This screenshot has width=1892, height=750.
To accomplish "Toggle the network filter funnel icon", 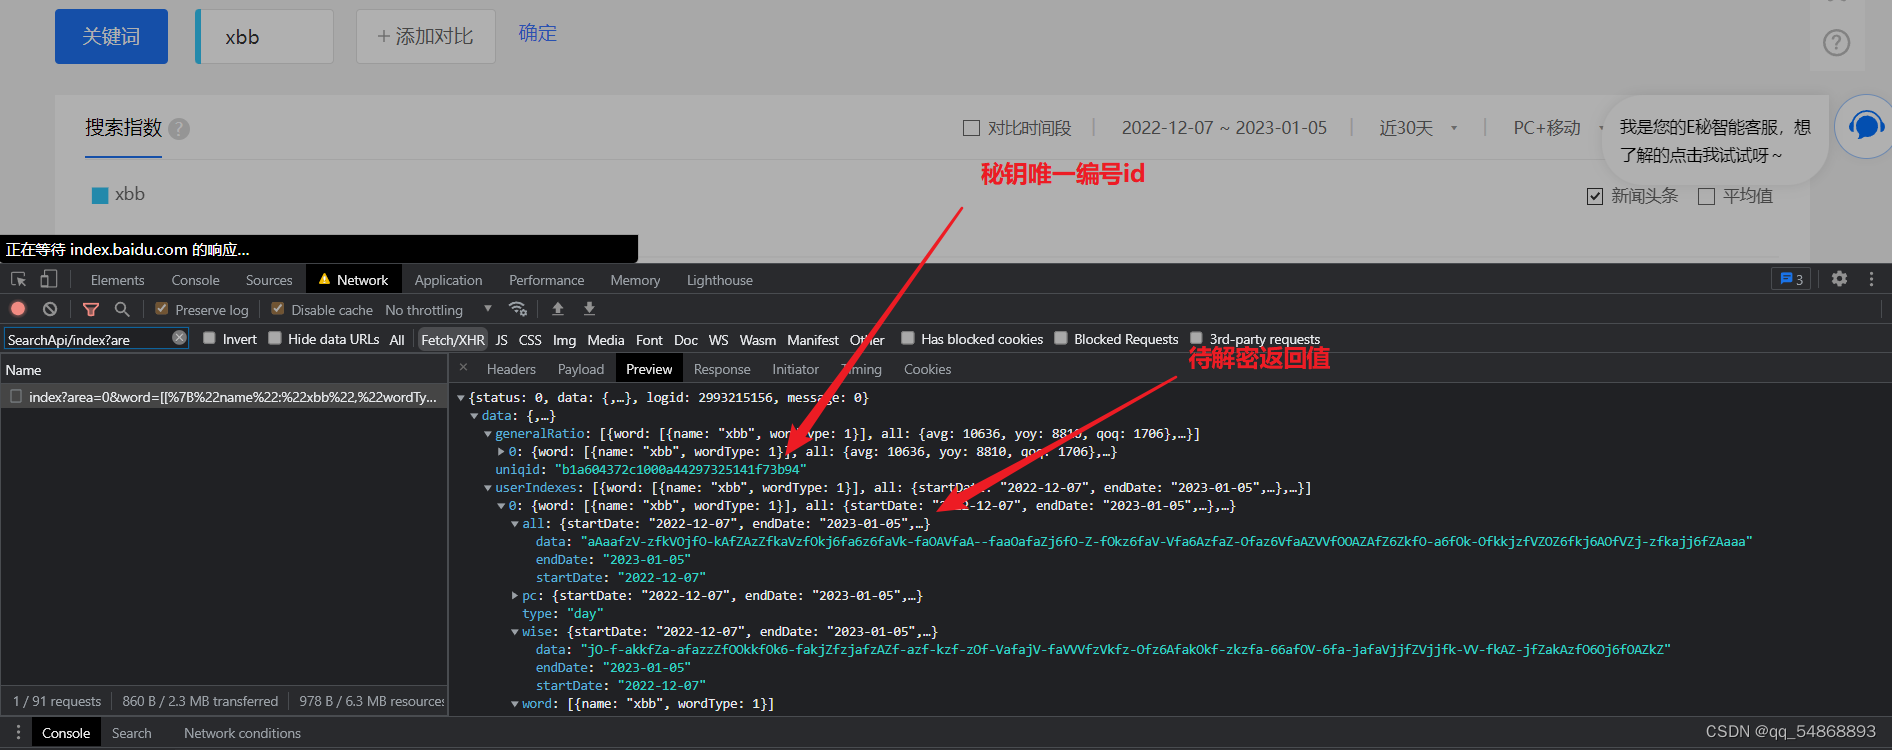I will [91, 309].
